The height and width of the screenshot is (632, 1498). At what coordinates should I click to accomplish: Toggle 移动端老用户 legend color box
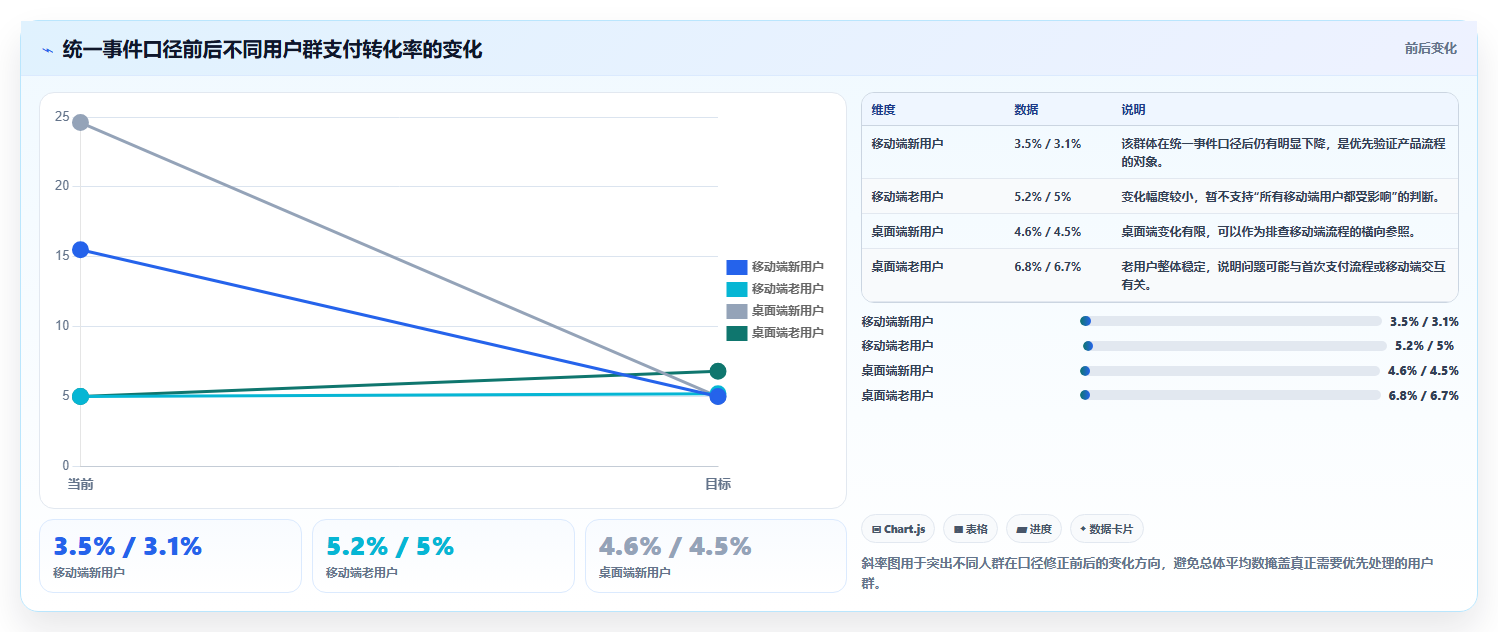[737, 289]
